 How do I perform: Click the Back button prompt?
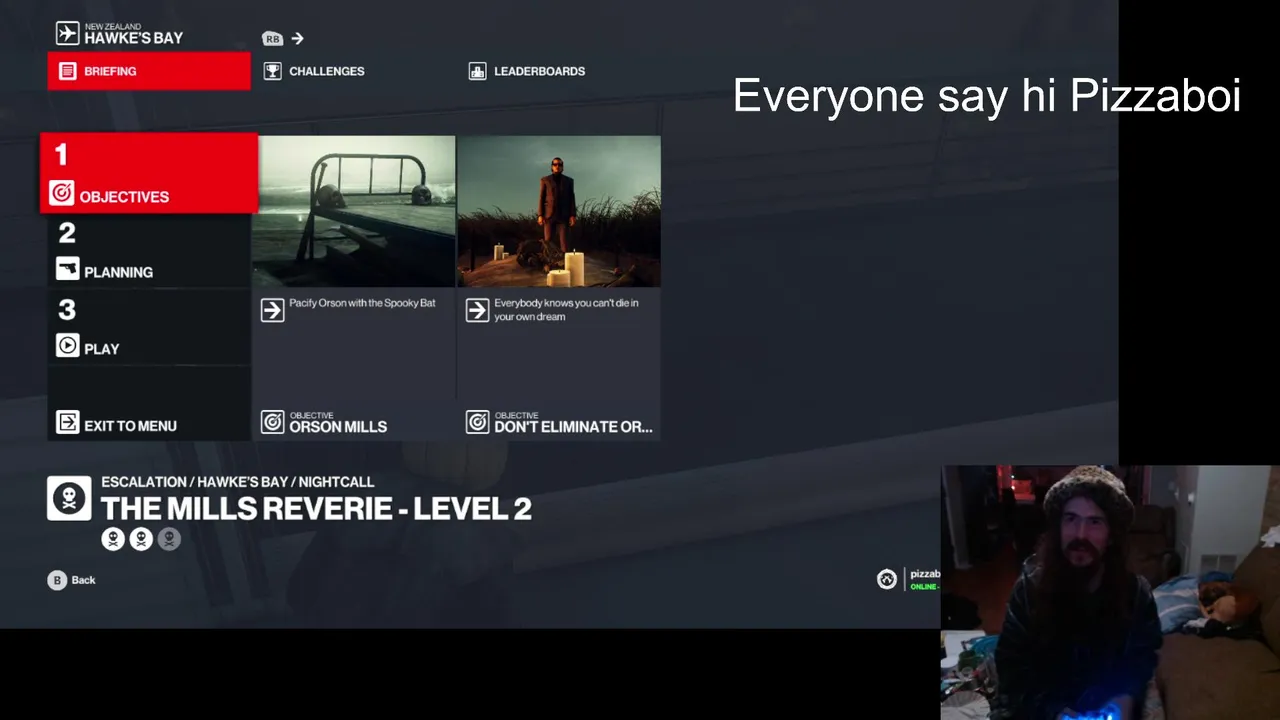tap(71, 580)
